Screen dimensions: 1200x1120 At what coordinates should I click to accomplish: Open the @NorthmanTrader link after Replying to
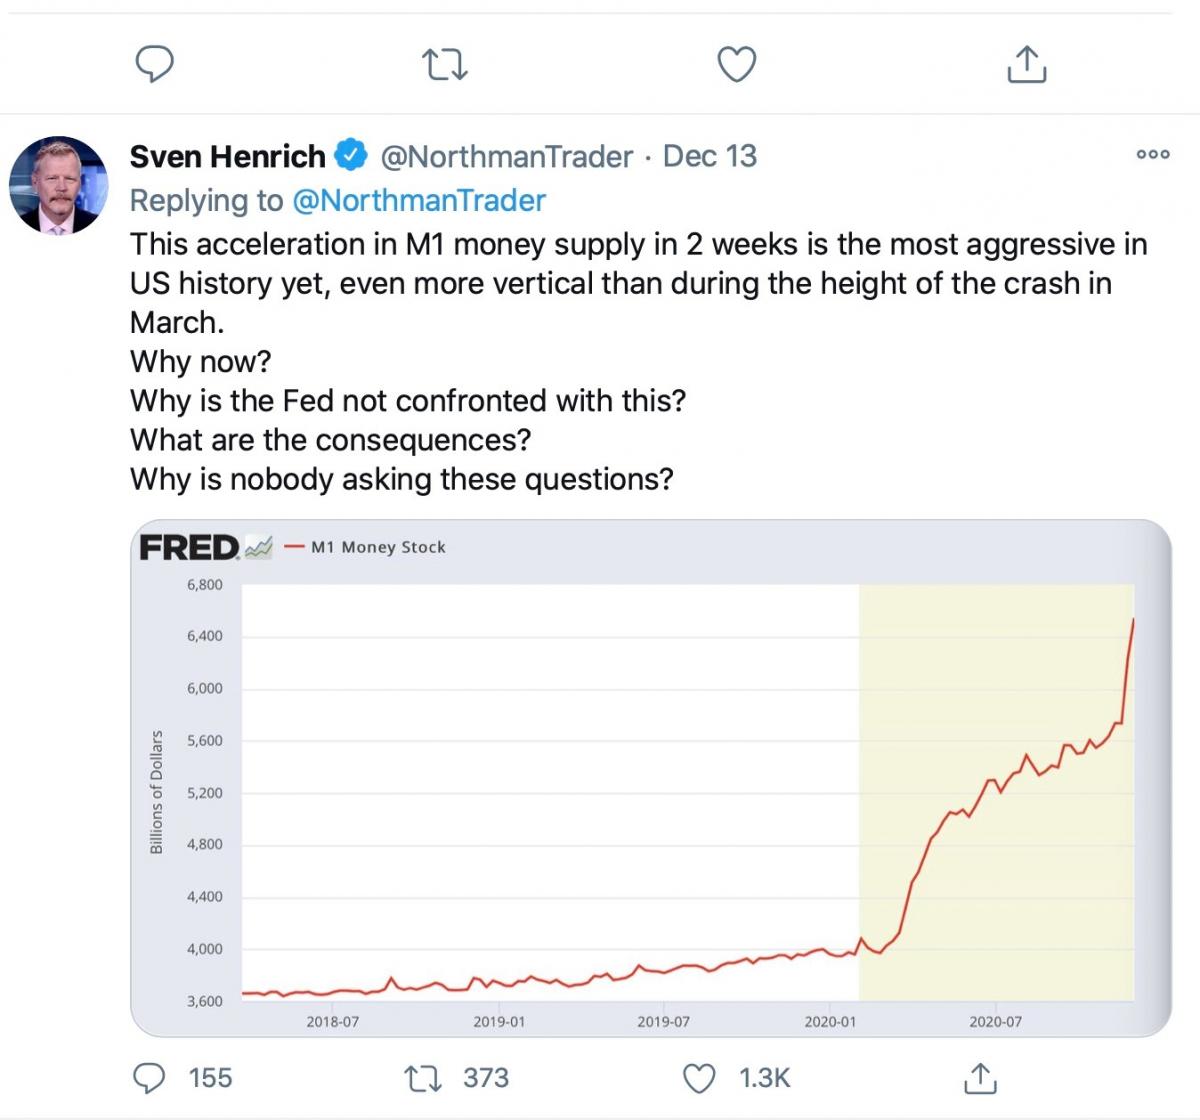pos(418,200)
